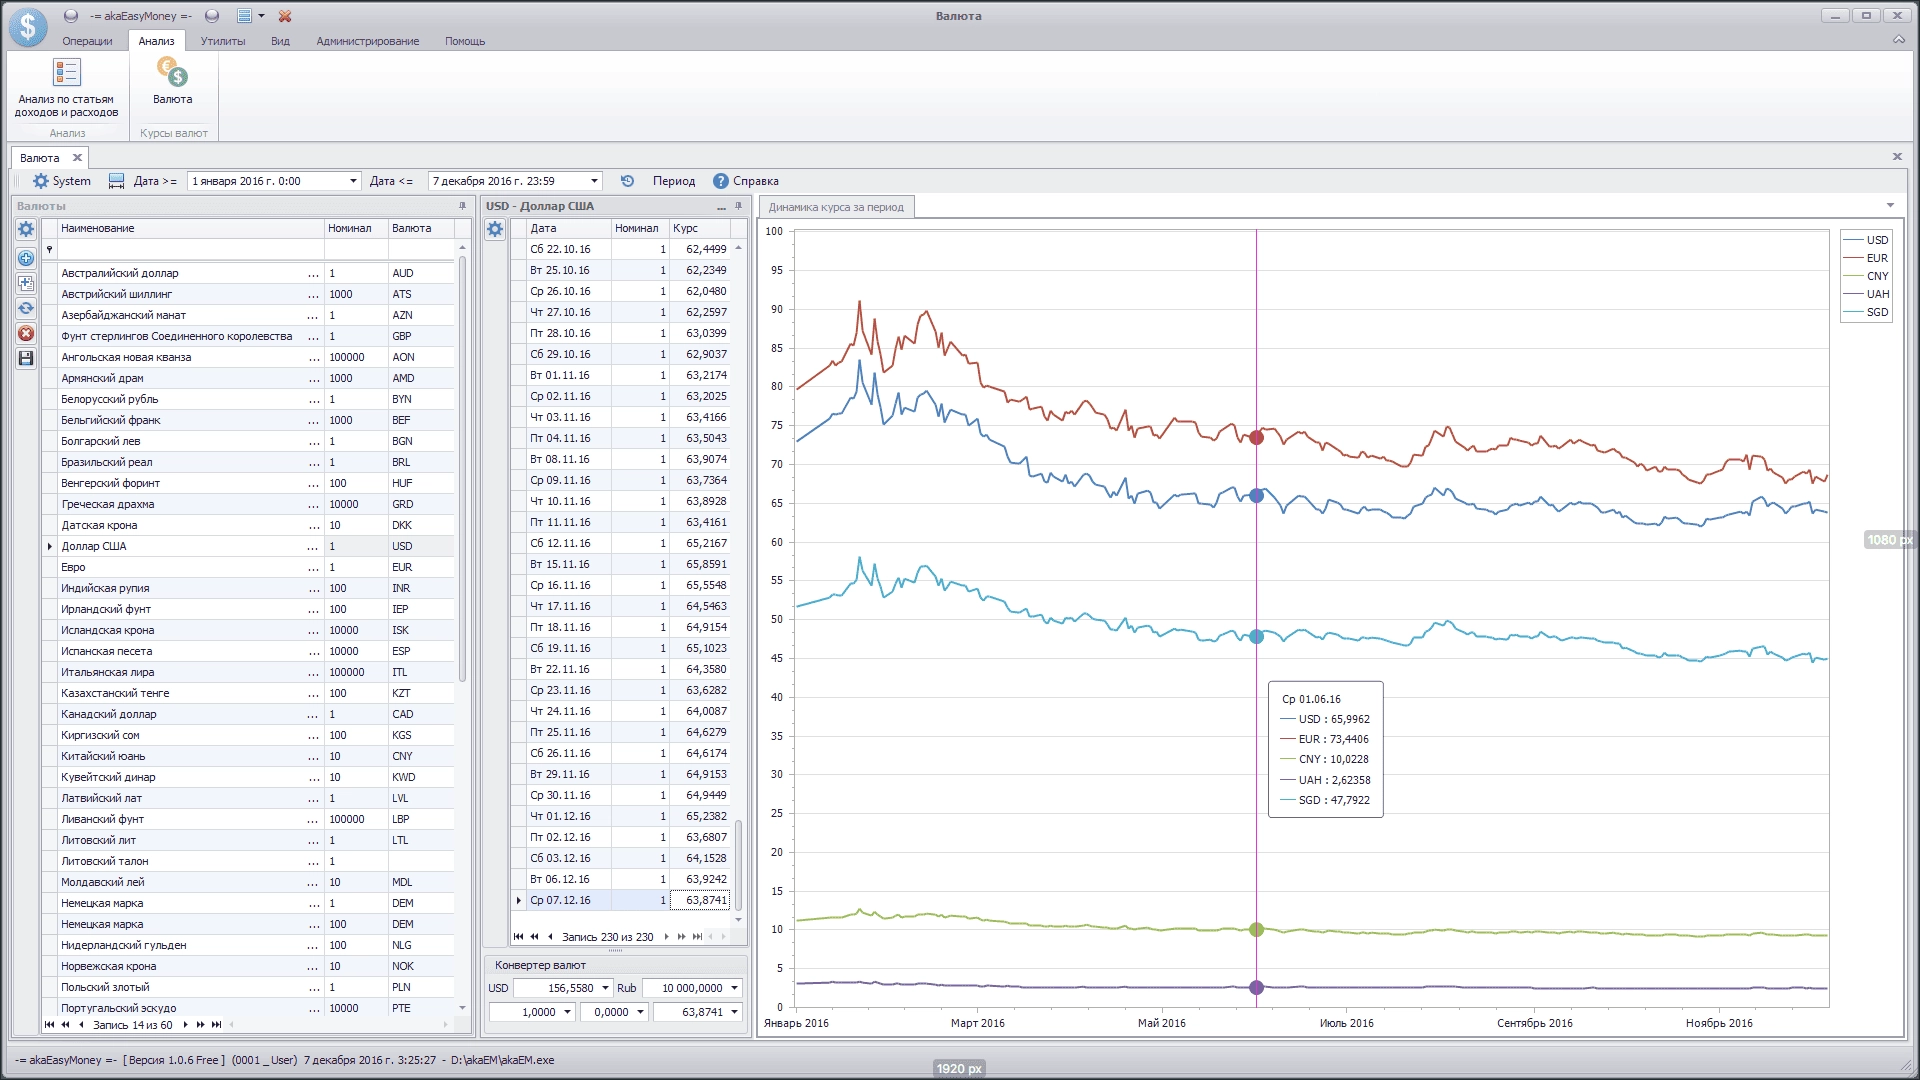Screen dimensions: 1920x1080
Task: Close the Валюта document tab
Action: pos(77,158)
